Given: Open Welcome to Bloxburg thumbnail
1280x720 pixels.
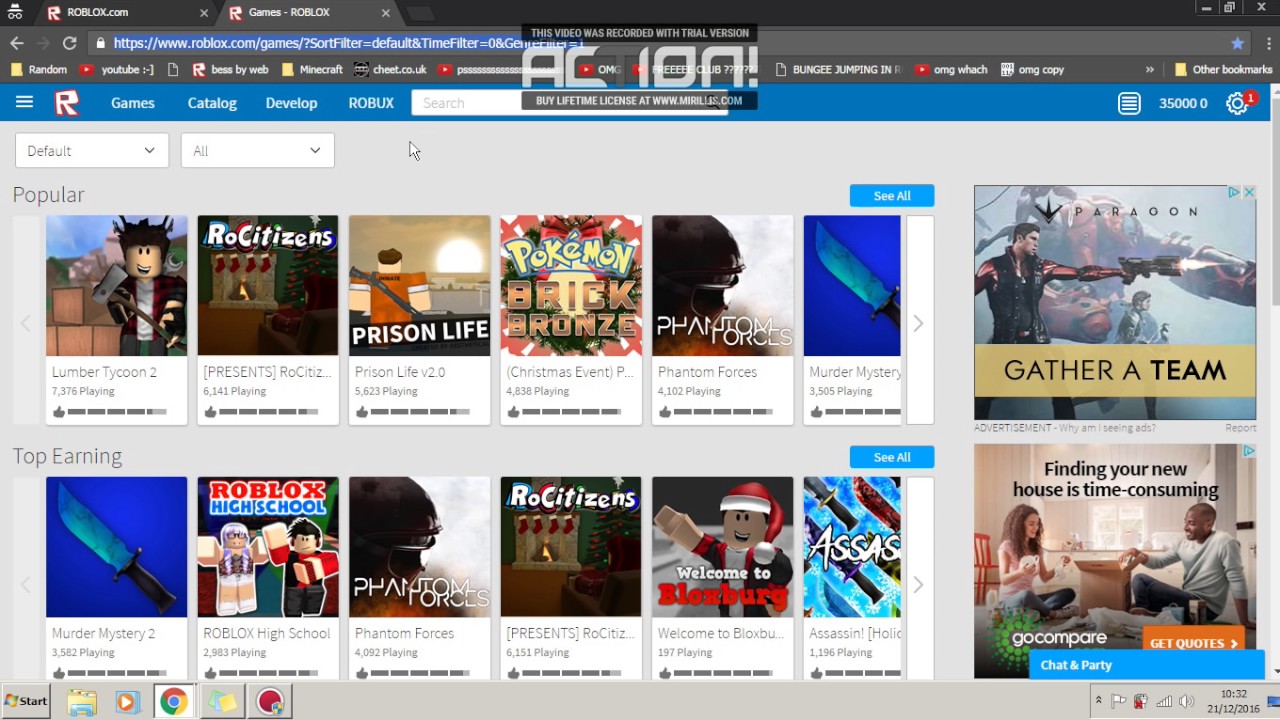Looking at the screenshot, I should pos(722,547).
